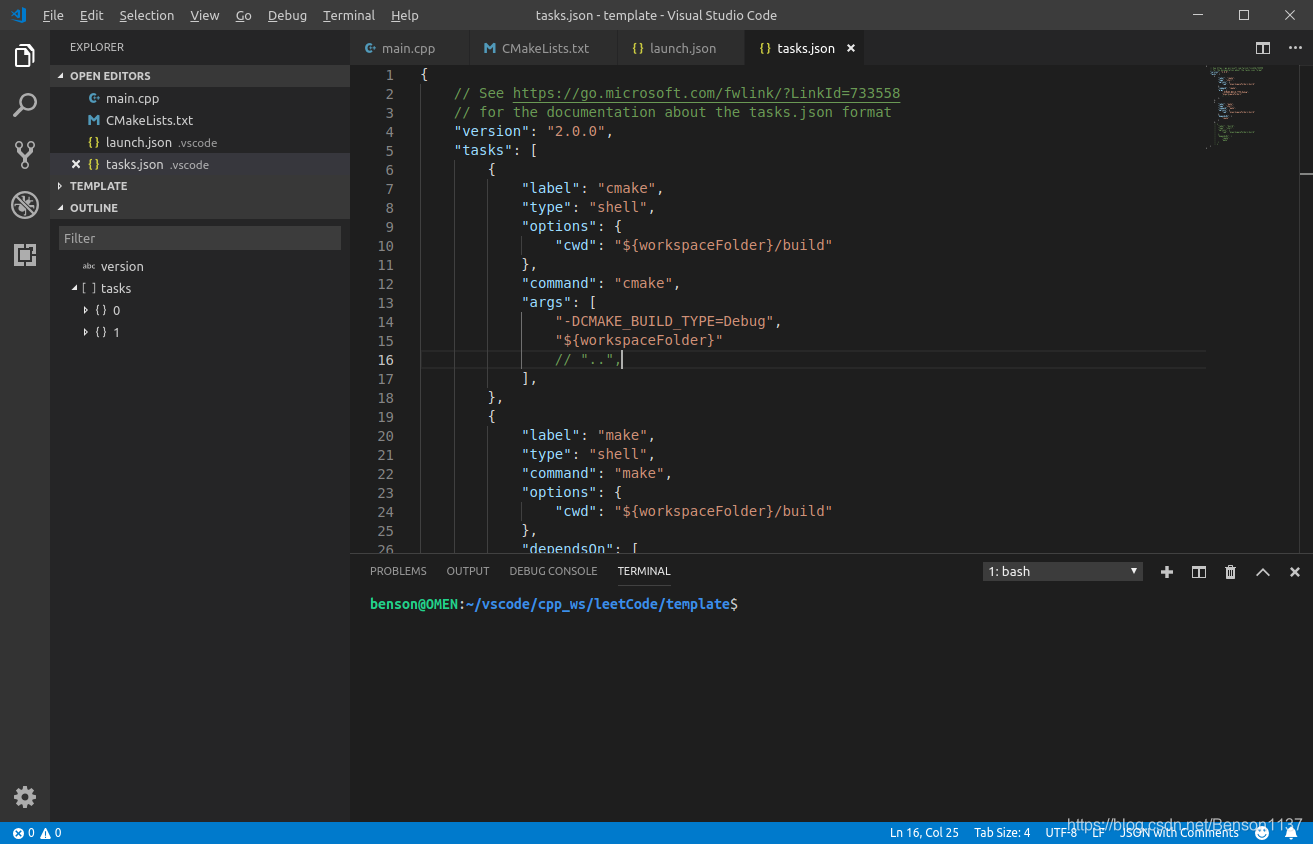This screenshot has height=844, width=1313.
Task: Open the File menu
Action: tap(53, 15)
